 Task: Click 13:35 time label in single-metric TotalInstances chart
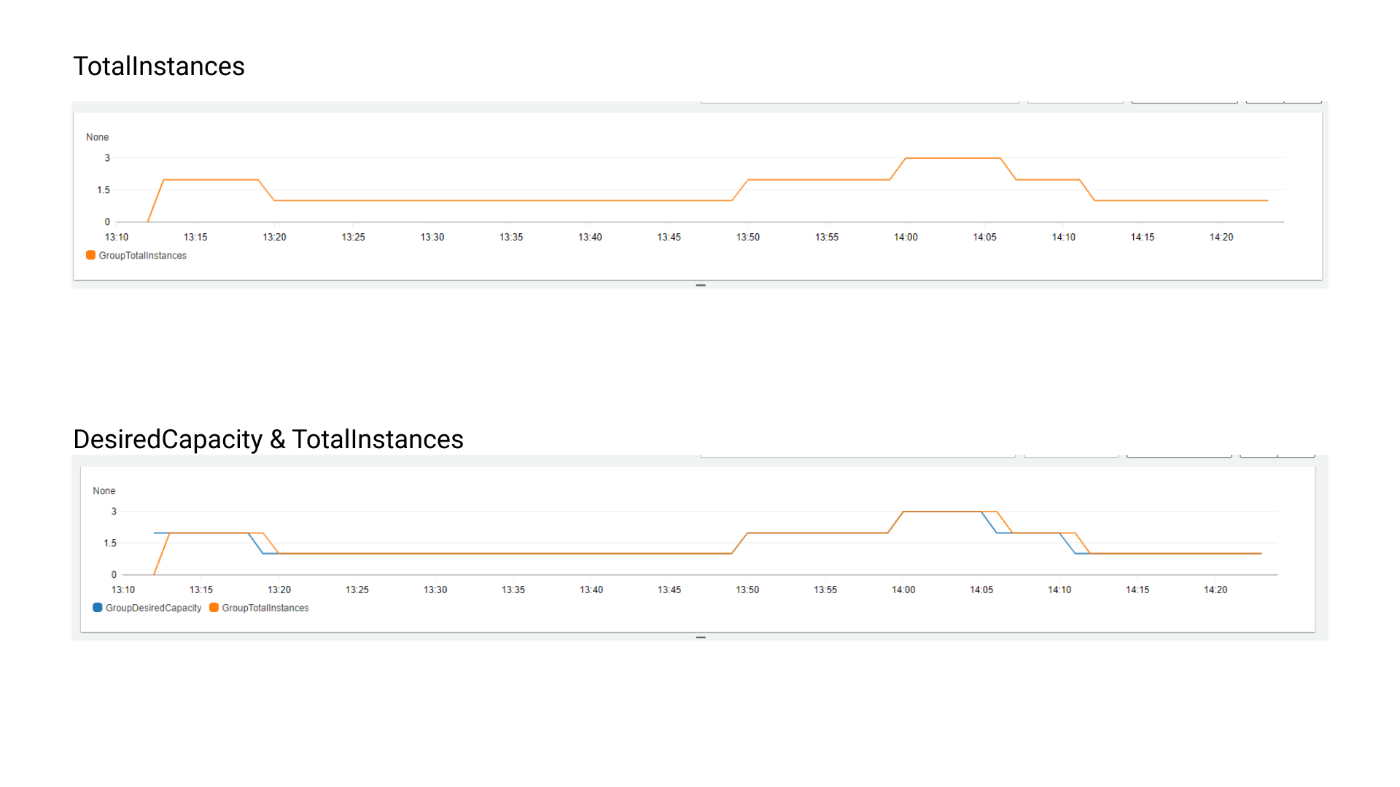tap(511, 237)
